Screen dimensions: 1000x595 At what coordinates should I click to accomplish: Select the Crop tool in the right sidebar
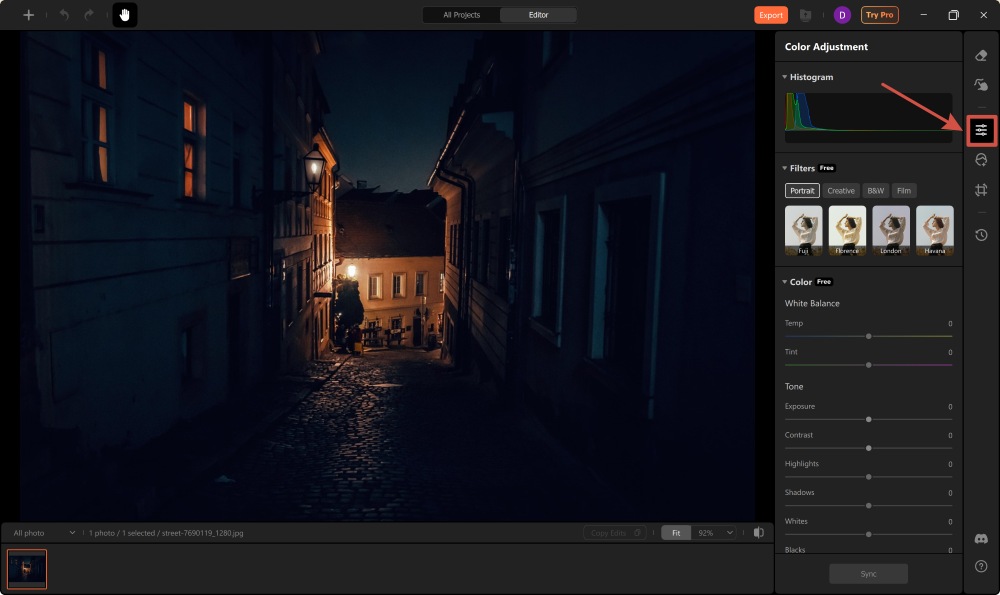(980, 189)
